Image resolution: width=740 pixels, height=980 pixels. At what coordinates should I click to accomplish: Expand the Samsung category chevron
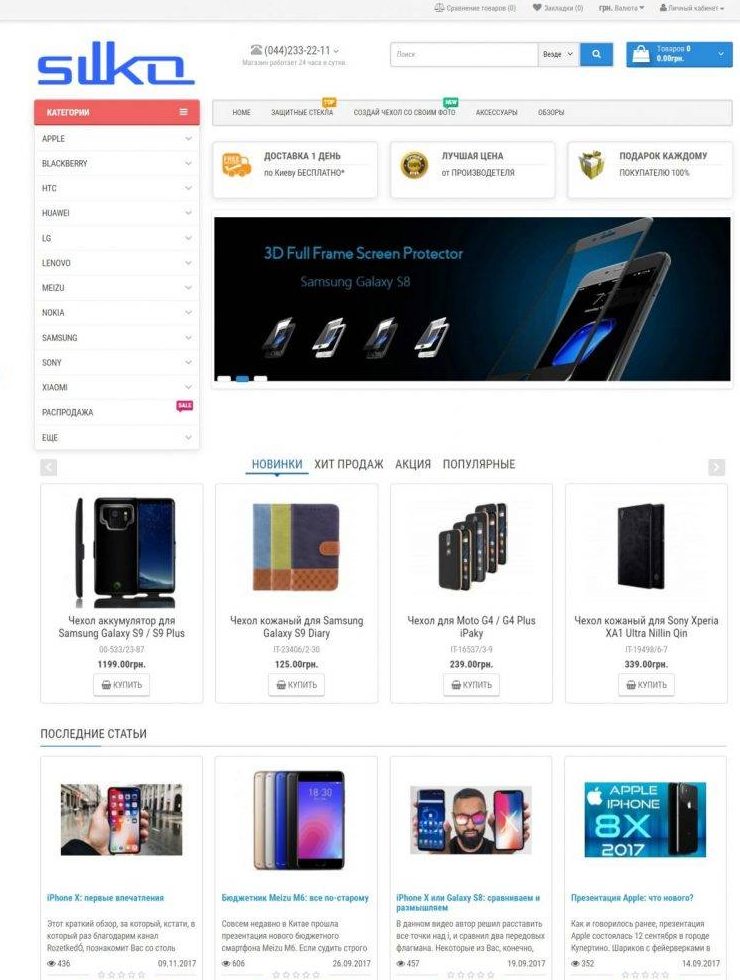(188, 338)
